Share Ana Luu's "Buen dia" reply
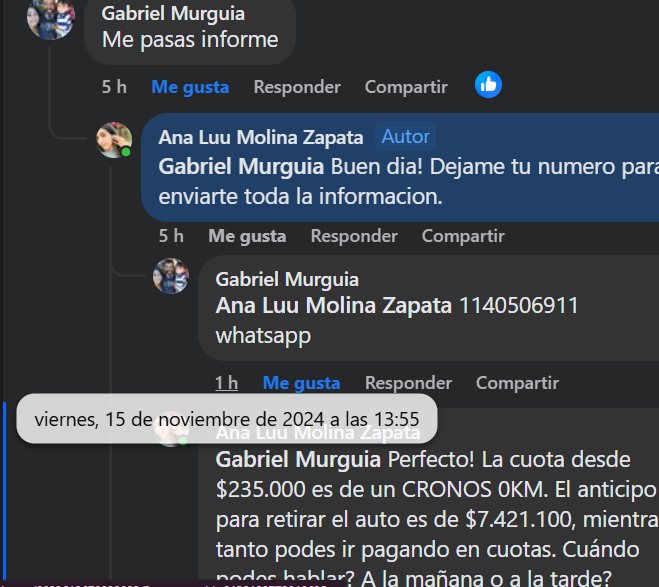659x587 pixels. click(463, 236)
